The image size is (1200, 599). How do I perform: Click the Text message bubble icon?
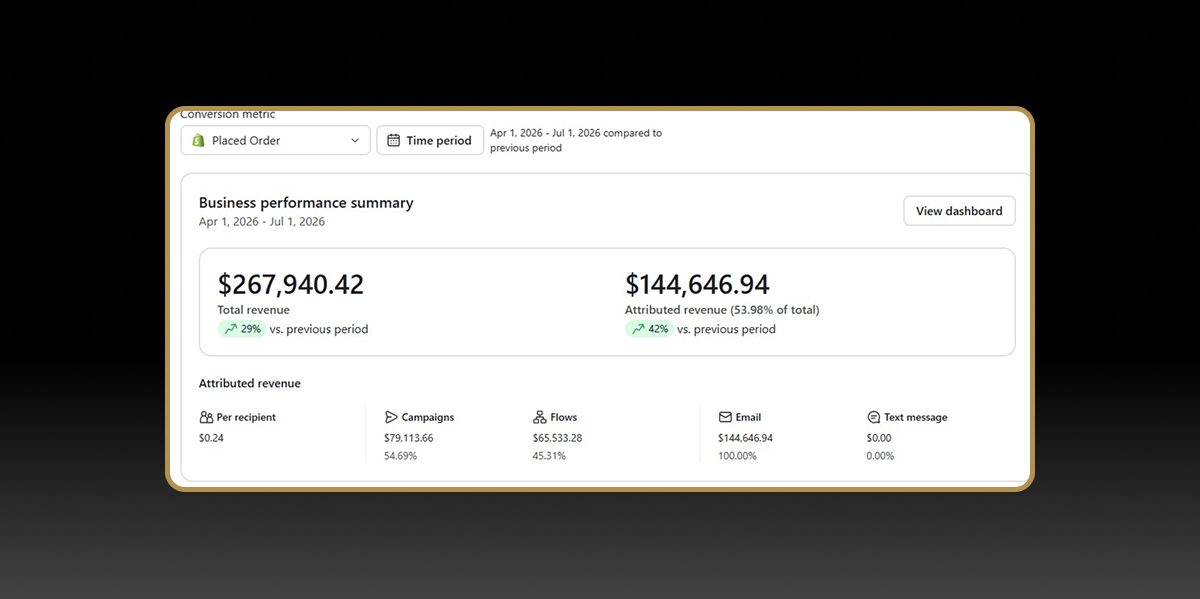click(x=874, y=417)
